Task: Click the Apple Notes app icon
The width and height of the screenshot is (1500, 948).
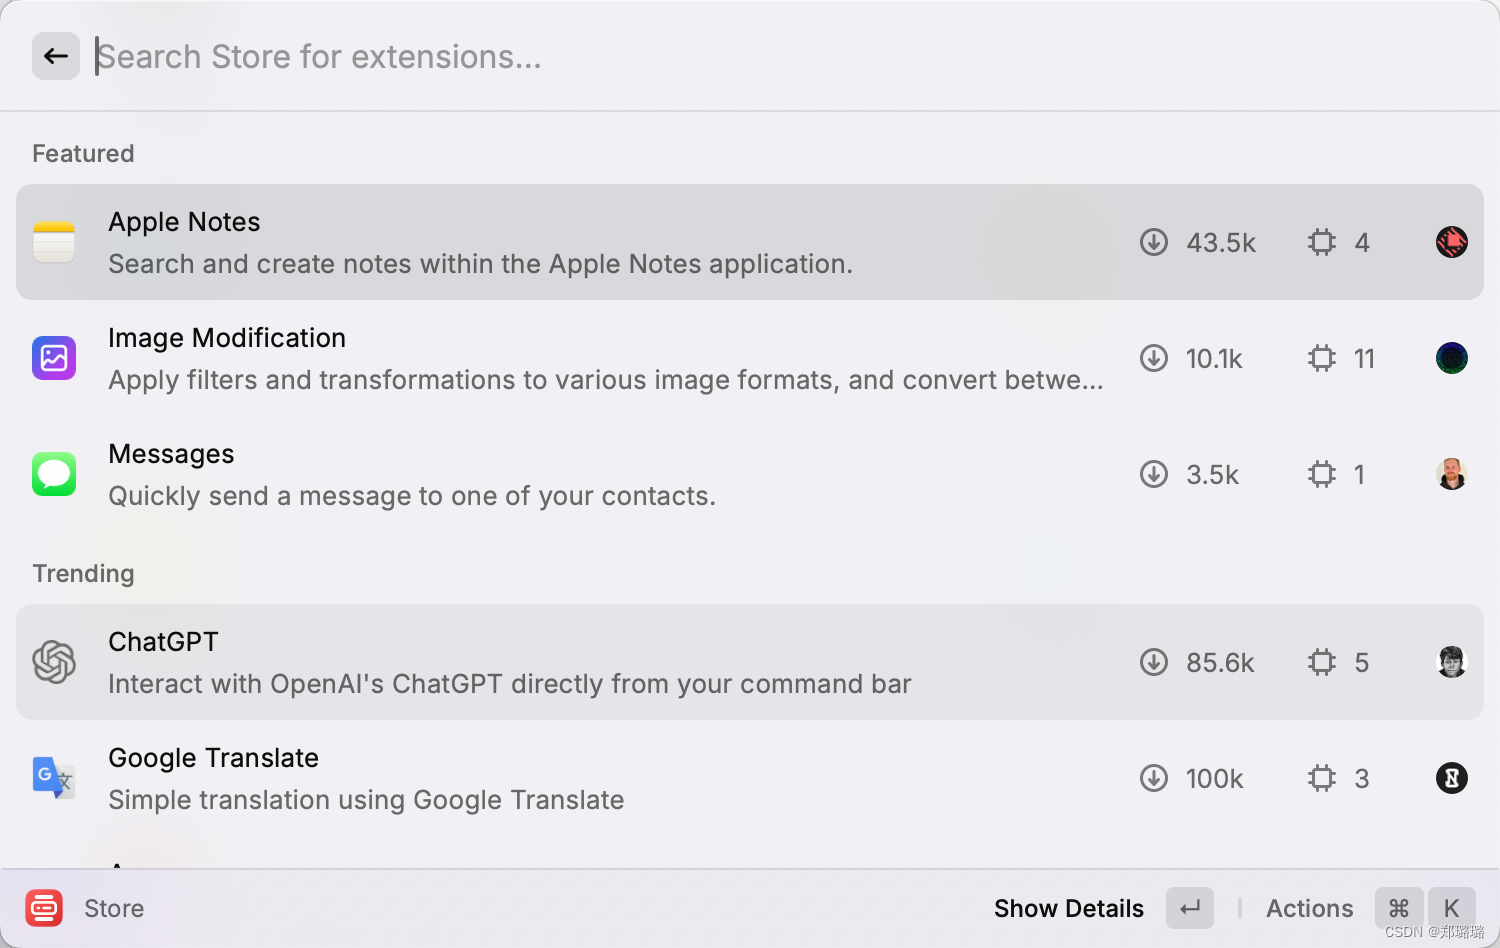Action: click(54, 242)
